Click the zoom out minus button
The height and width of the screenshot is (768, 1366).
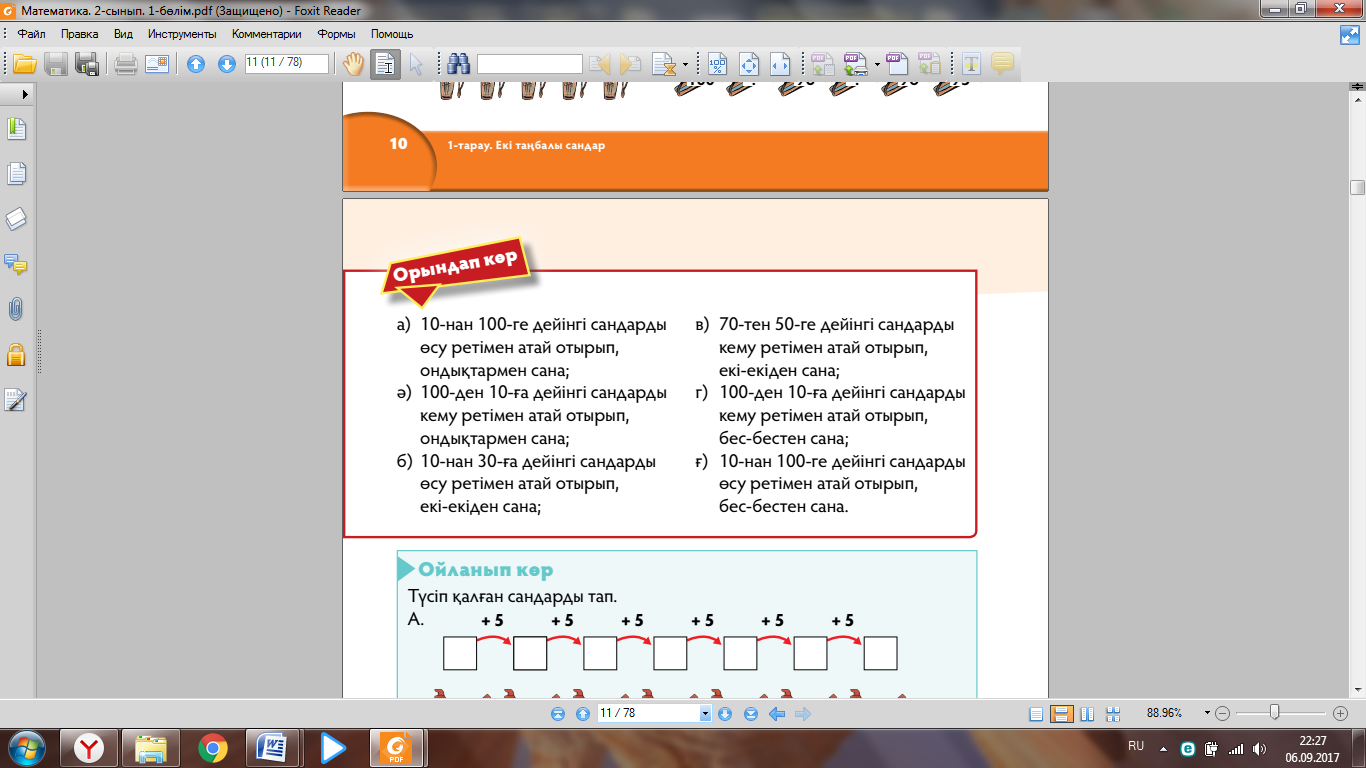1223,714
